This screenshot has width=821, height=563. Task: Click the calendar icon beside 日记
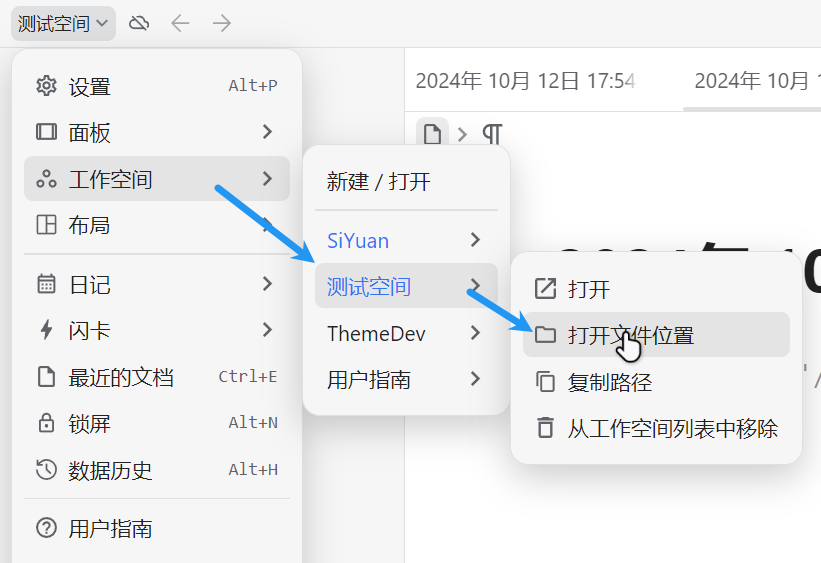click(x=46, y=284)
